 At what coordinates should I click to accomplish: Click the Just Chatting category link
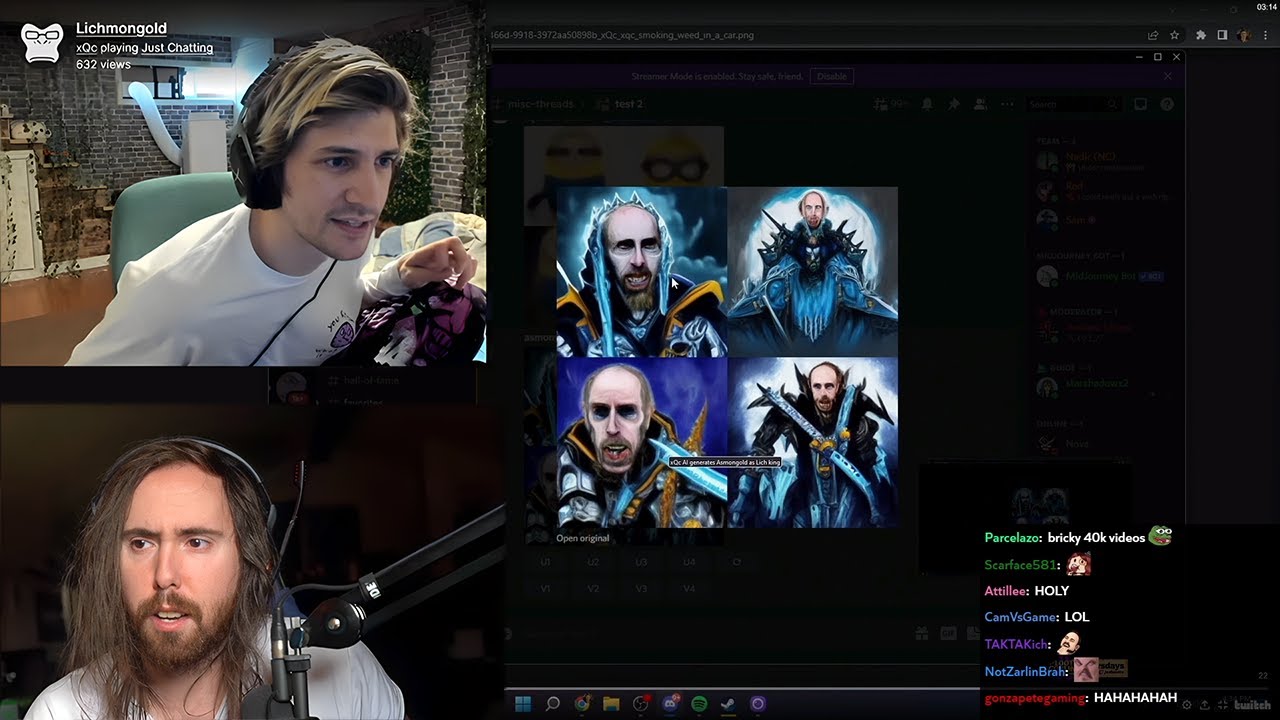(177, 47)
